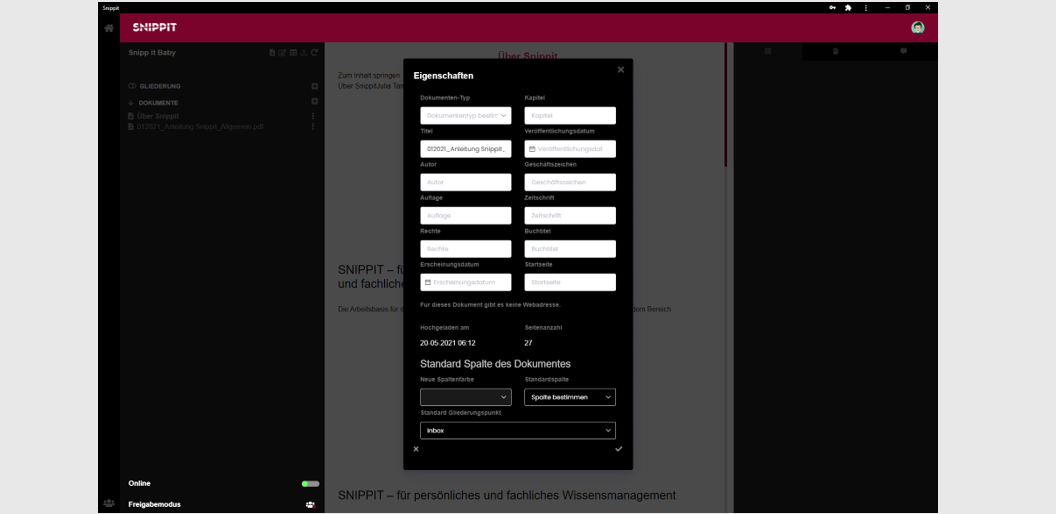Open the Neue Spaltenfarbe dropdown
Viewport: 1056px width, 514px height.
(465, 397)
